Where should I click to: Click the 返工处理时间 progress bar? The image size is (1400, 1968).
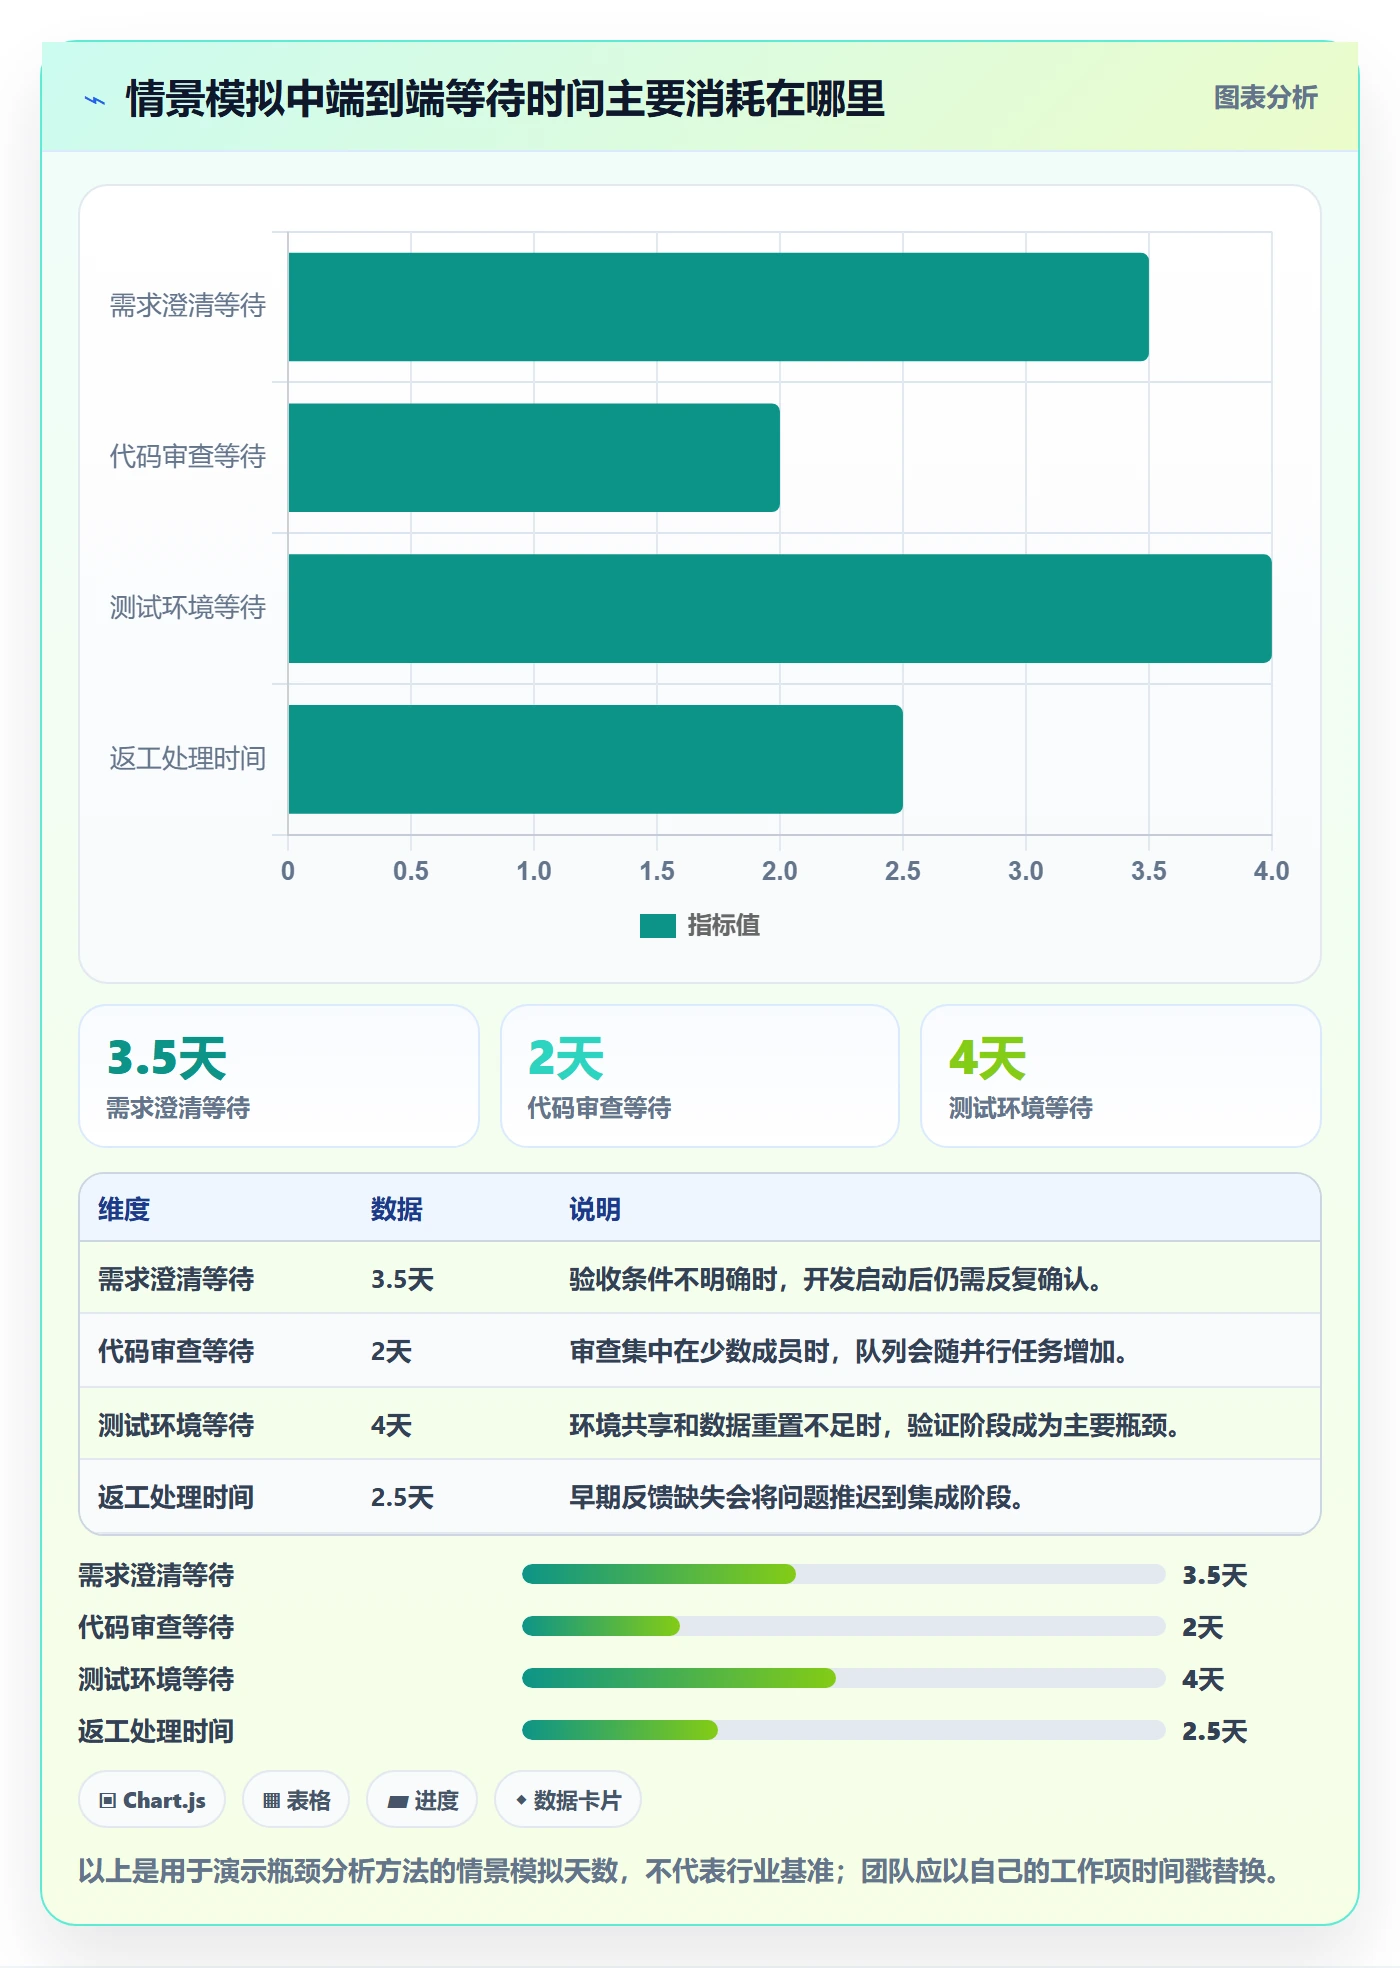pos(843,1731)
